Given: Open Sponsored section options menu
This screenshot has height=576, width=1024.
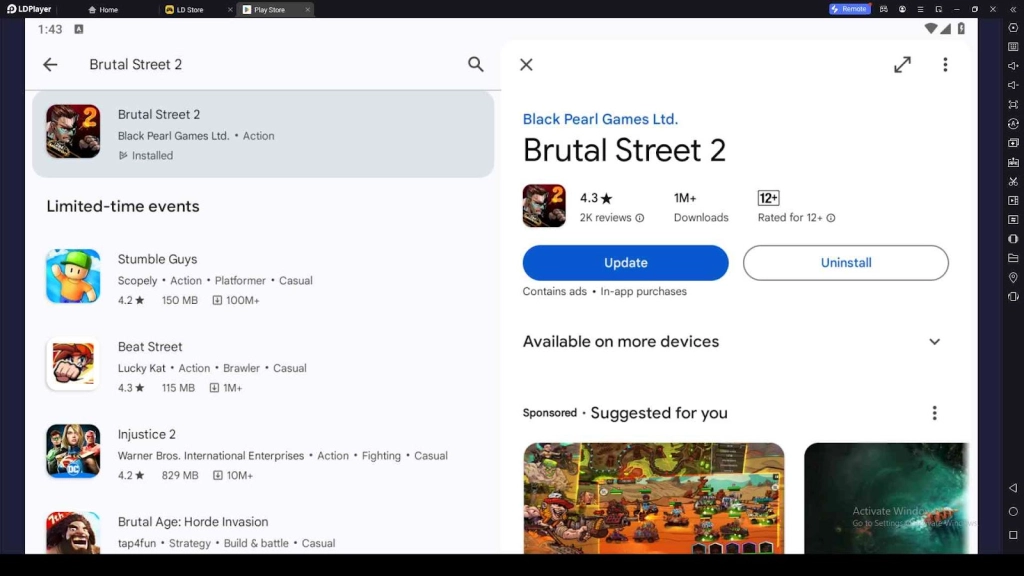Looking at the screenshot, I should coord(935,413).
